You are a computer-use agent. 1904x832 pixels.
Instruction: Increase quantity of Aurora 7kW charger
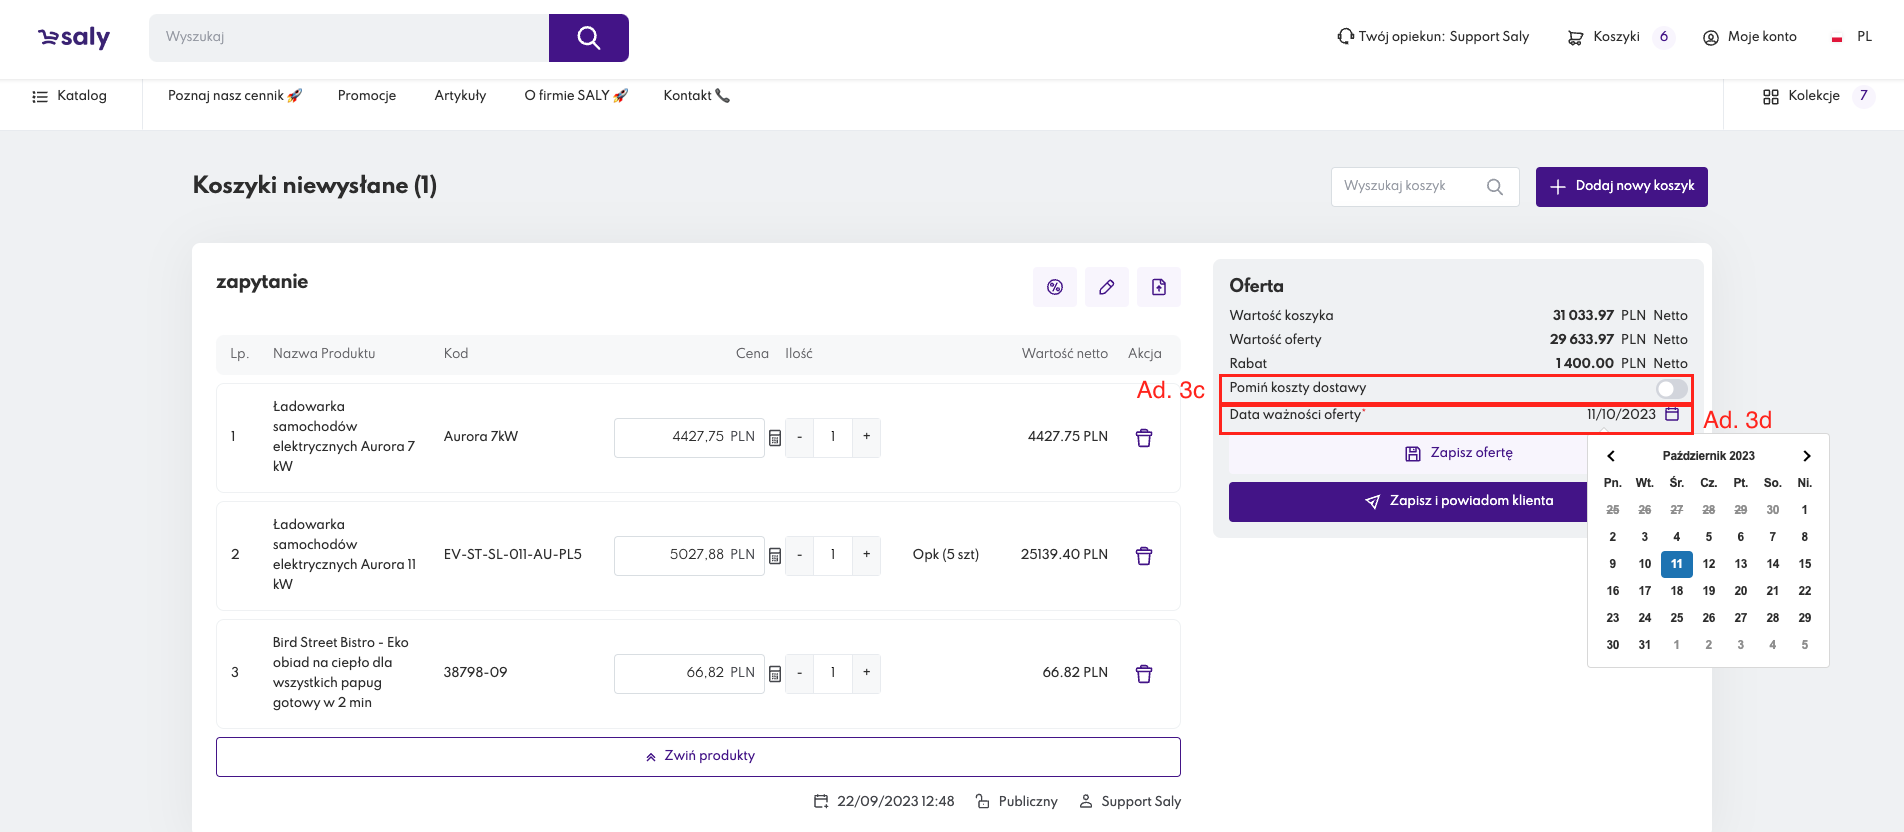coord(866,437)
